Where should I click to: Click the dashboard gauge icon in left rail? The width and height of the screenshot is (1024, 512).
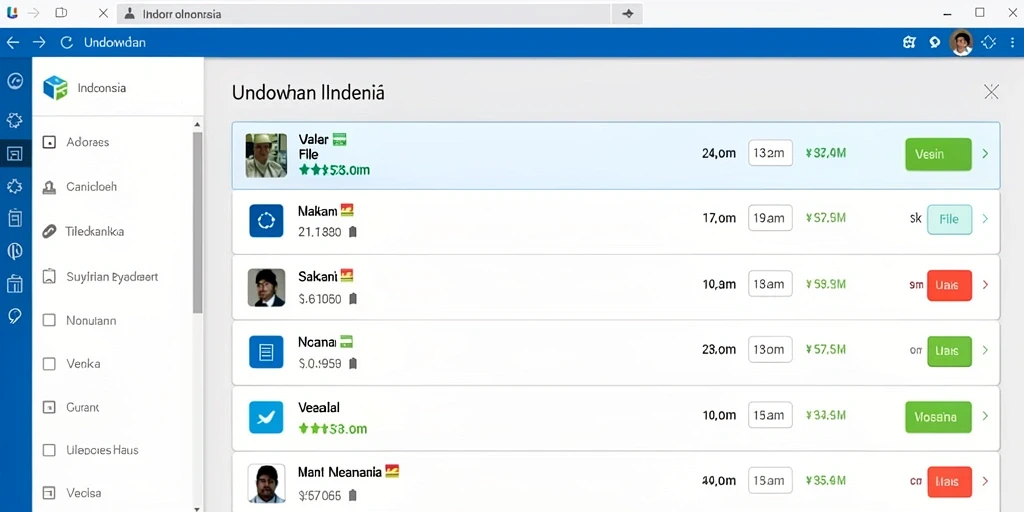pyautogui.click(x=15, y=81)
